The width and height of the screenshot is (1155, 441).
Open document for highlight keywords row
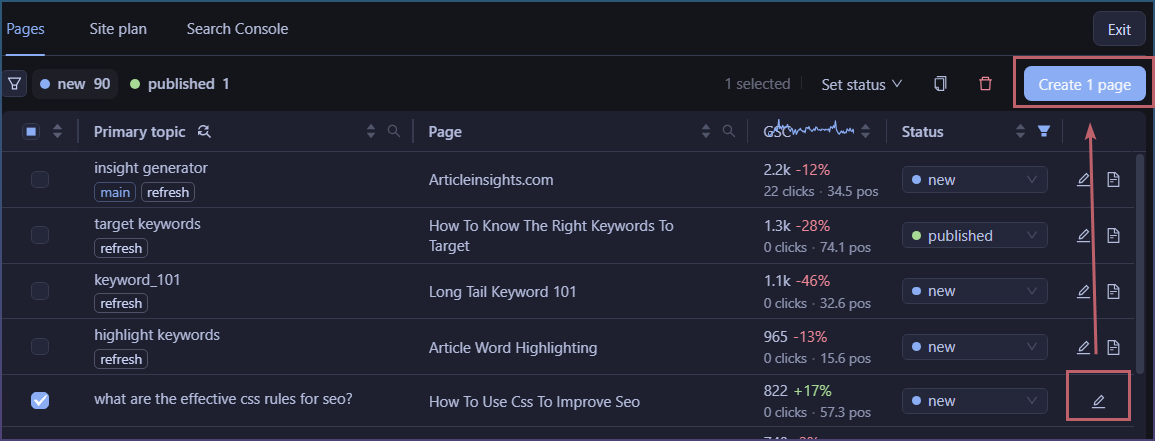pos(1113,347)
